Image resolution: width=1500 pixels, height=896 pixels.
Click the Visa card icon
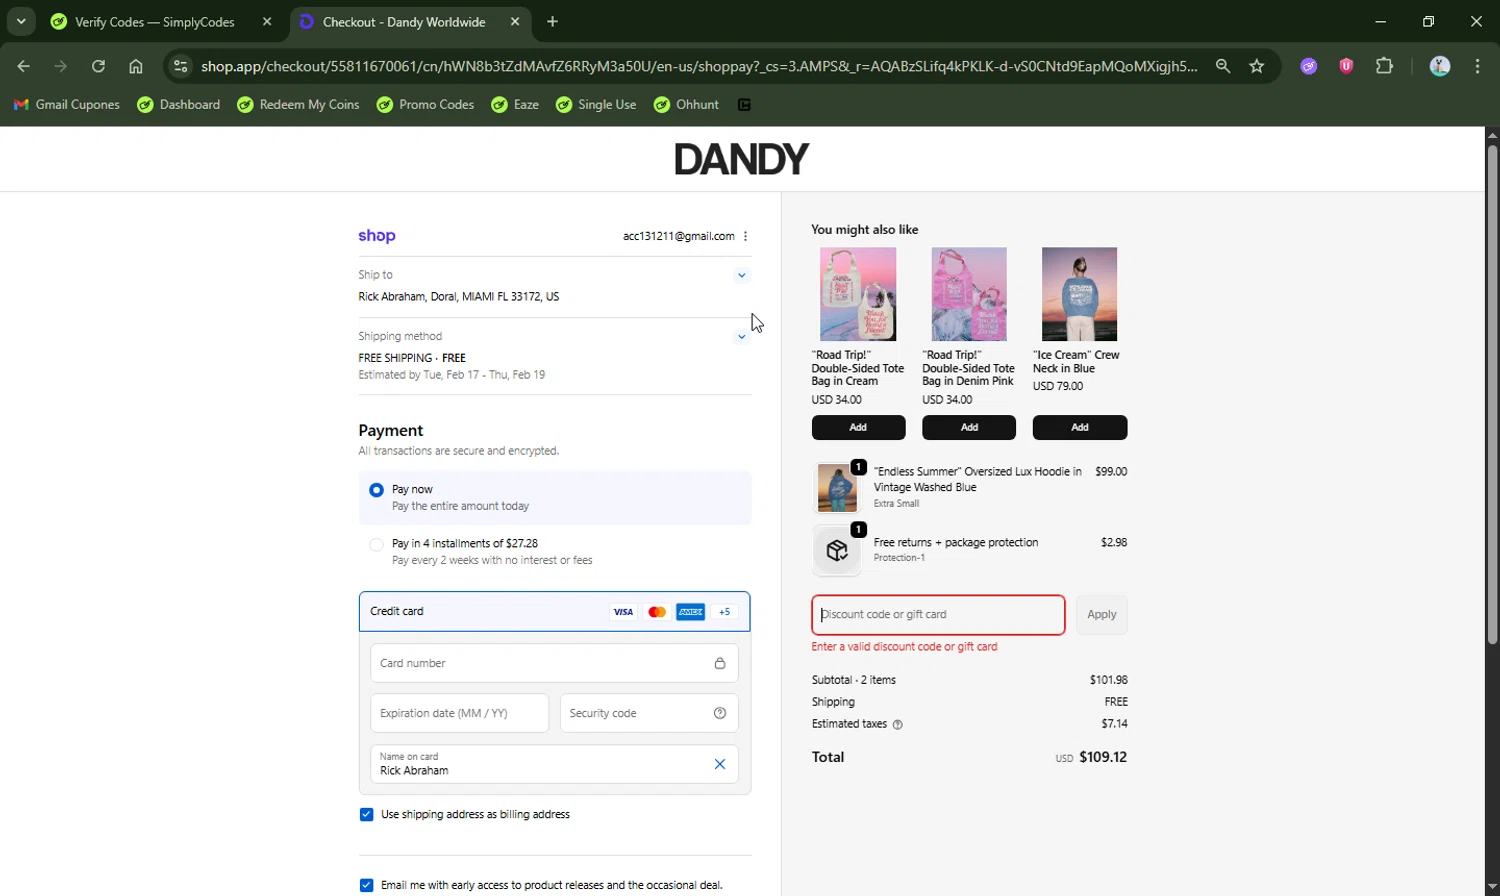coord(623,612)
